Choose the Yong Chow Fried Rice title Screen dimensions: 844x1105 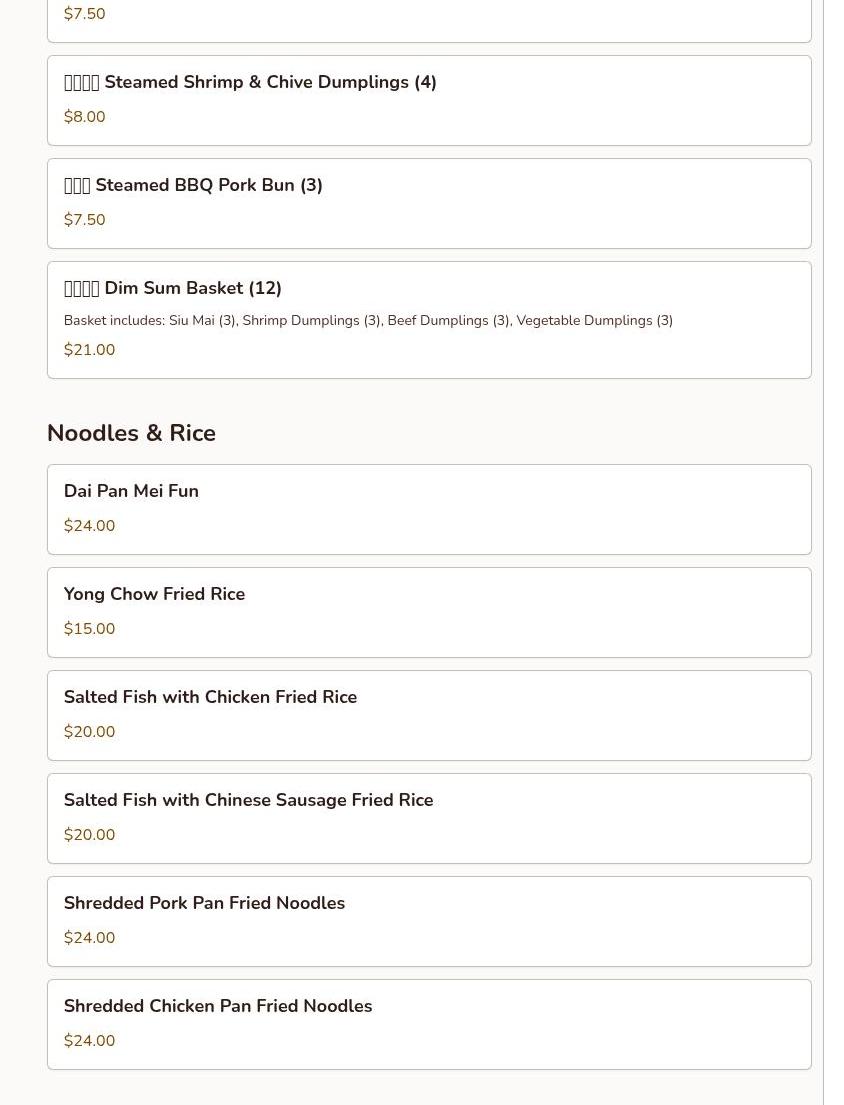[x=154, y=594]
